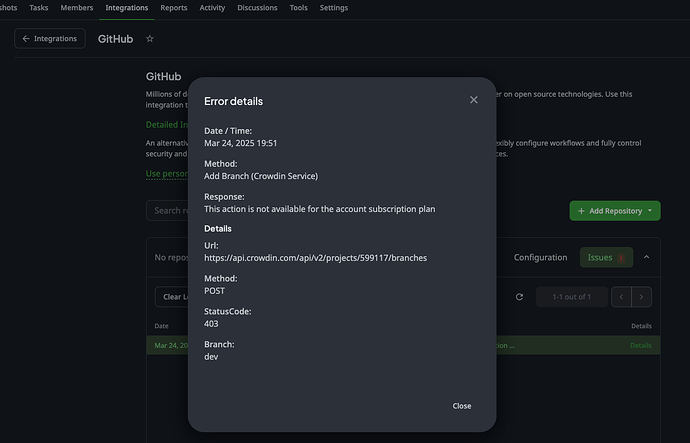
Task: Click the Add Branch (Crowdin Service) text
Action: [261, 176]
